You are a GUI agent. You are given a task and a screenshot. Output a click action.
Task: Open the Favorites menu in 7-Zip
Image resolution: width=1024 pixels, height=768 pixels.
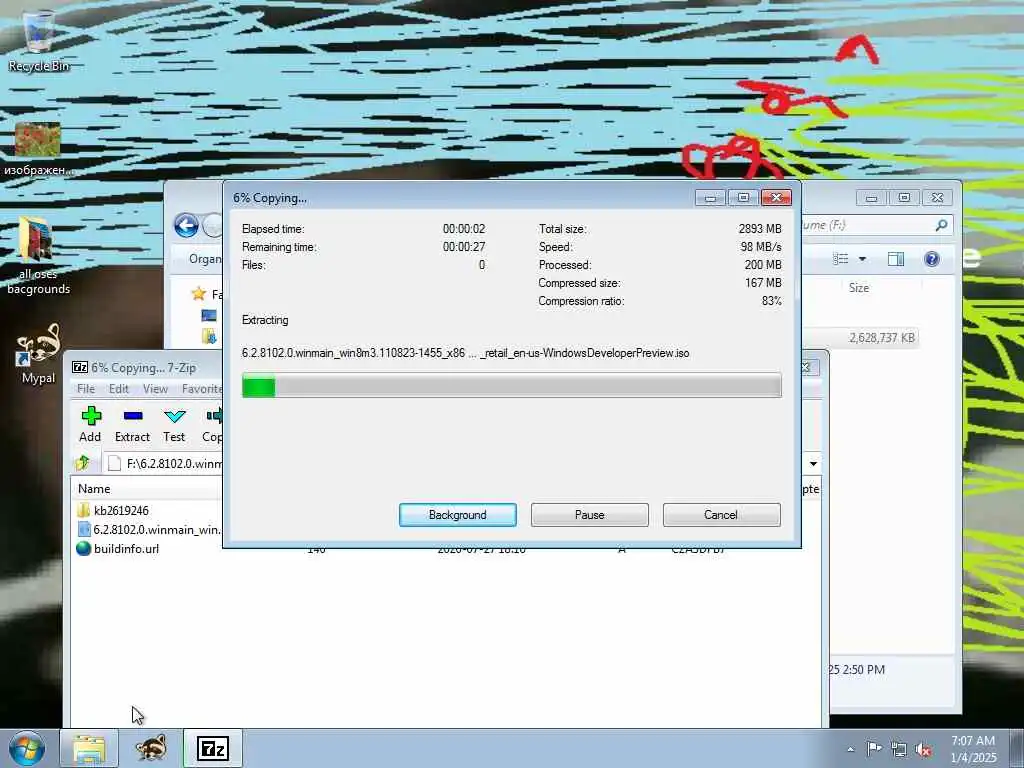coord(202,389)
